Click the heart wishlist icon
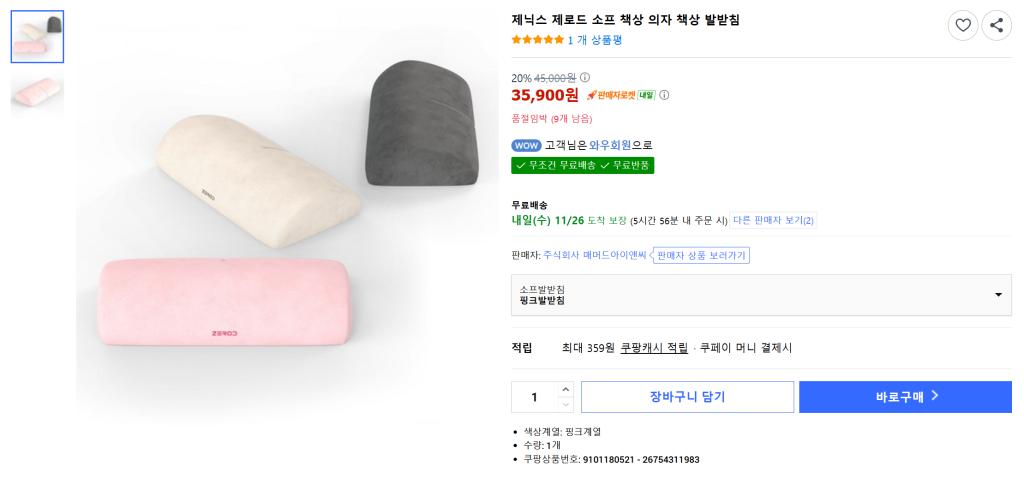The width and height of the screenshot is (1024, 484). tap(963, 25)
